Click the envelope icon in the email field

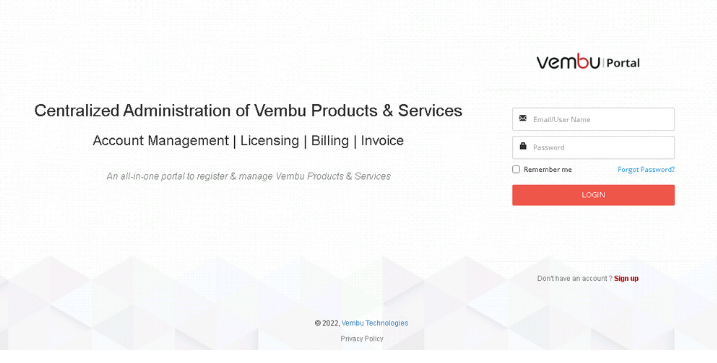click(523, 118)
